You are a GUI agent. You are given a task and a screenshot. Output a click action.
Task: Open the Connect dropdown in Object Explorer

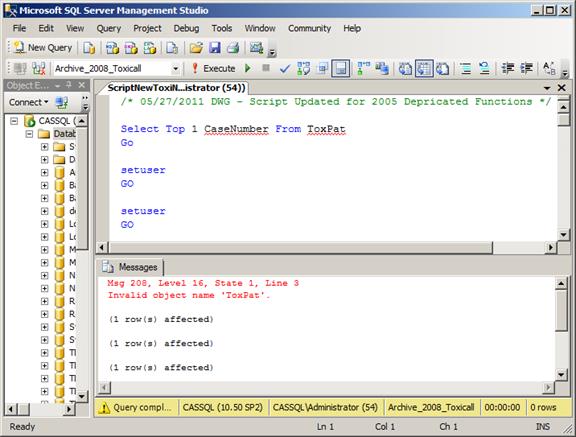tap(29, 102)
